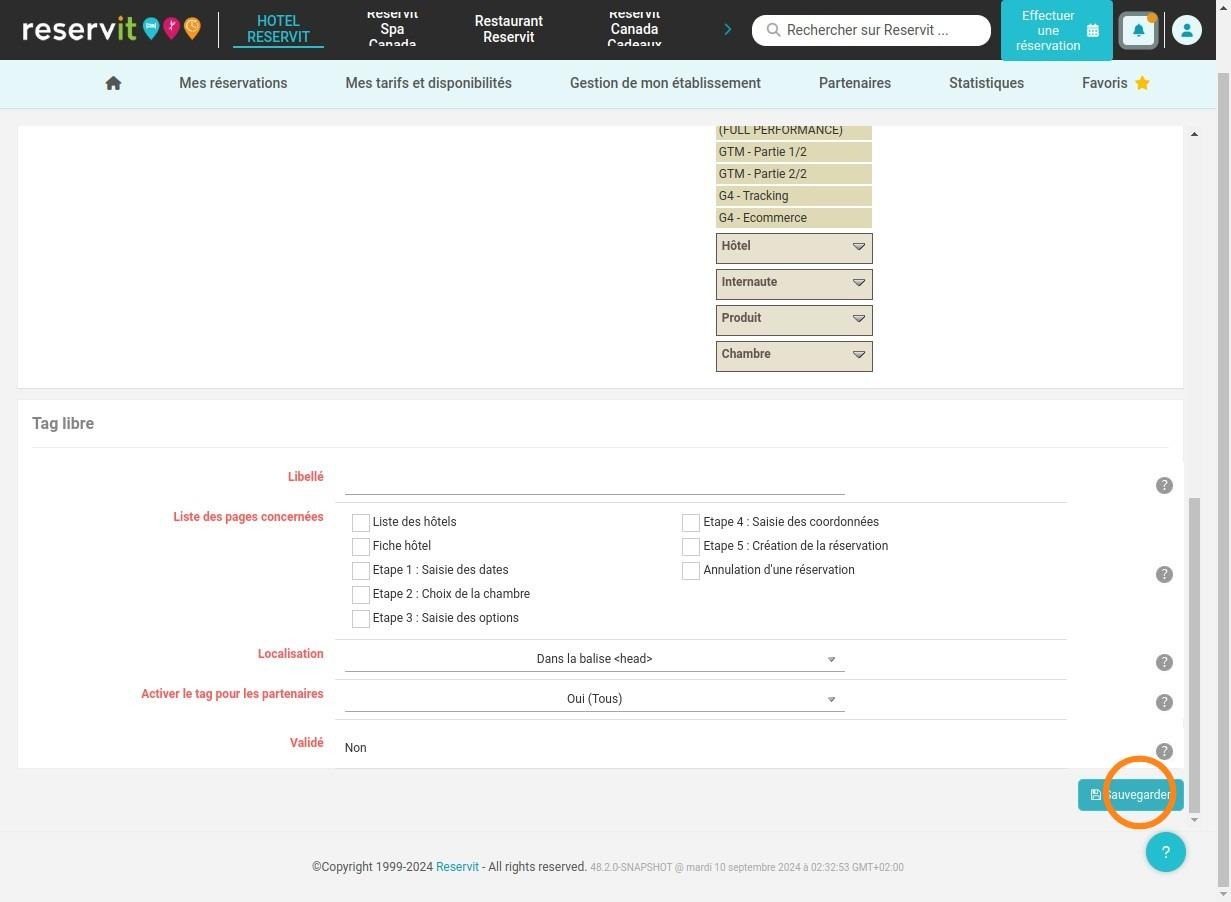The width and height of the screenshot is (1231, 902).
Task: Click the reservit logo
Action: coord(111,29)
